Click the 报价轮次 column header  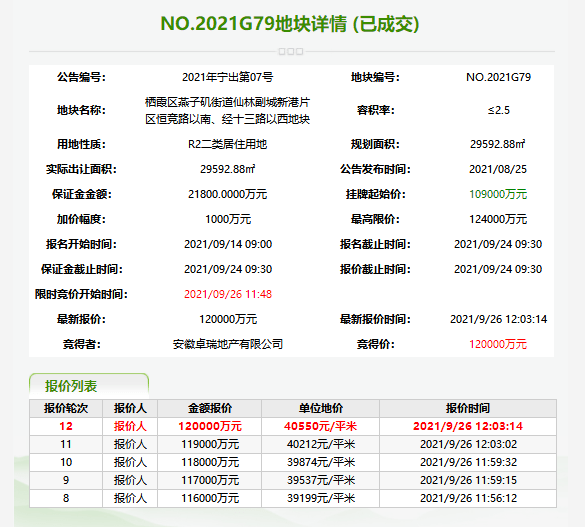66,408
